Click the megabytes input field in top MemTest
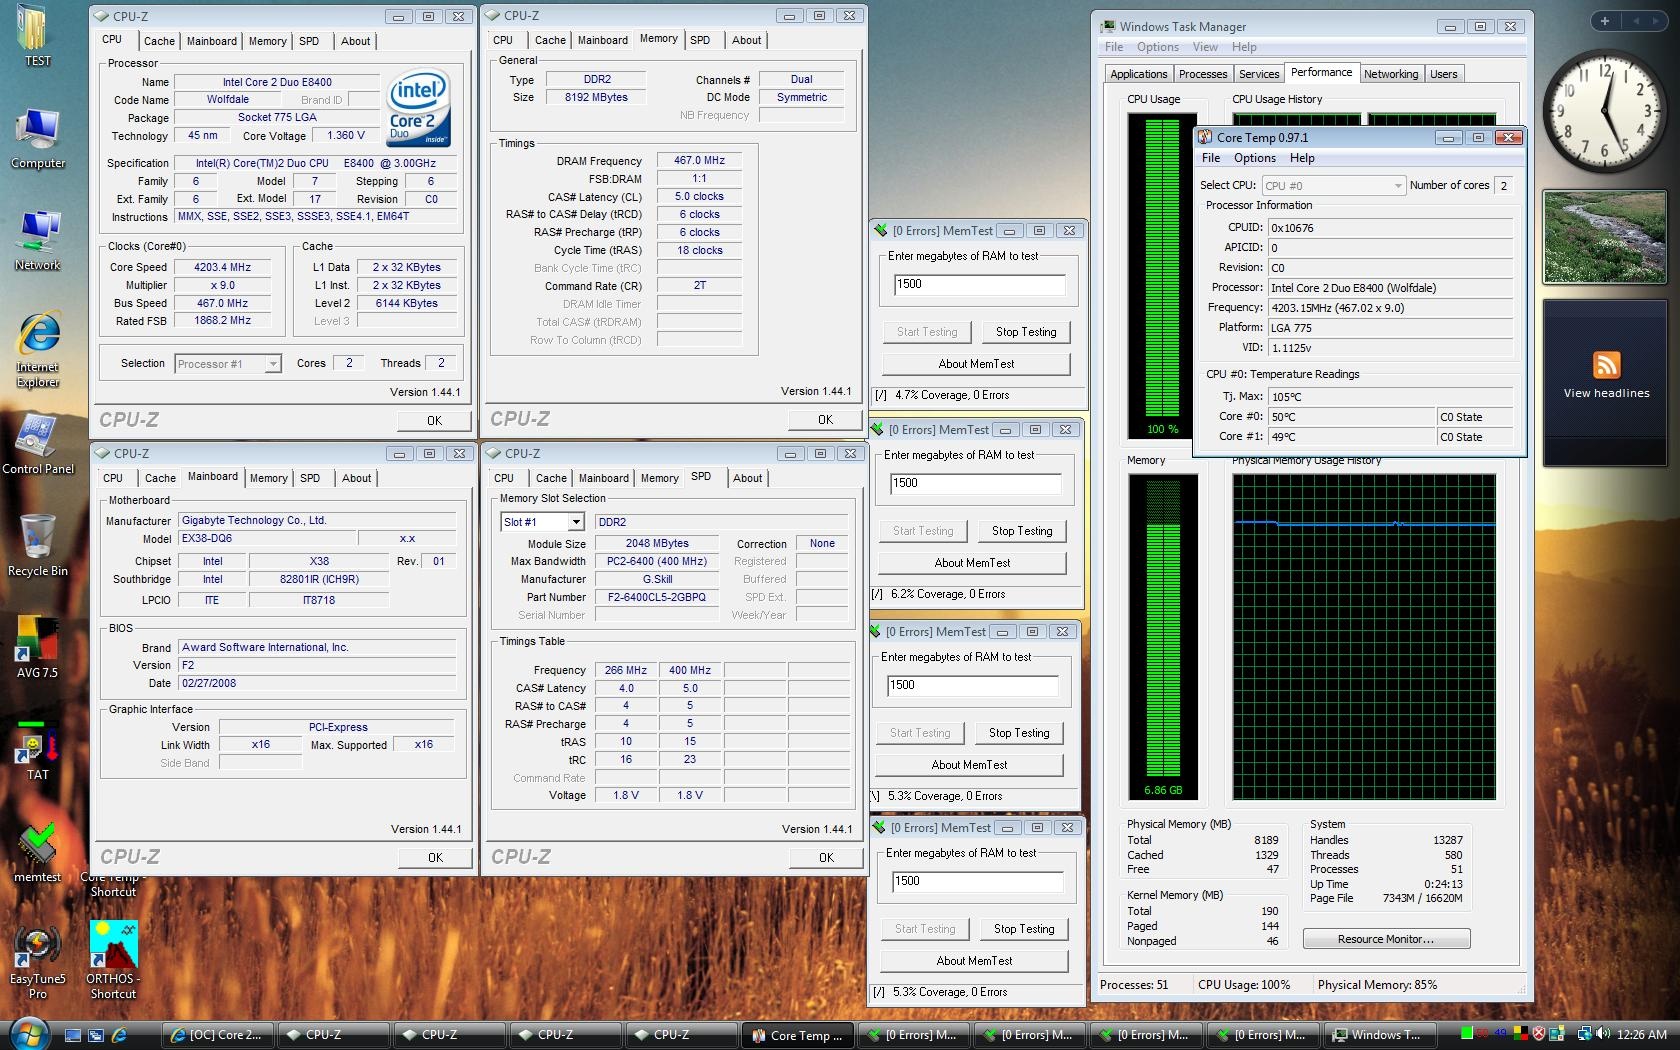Image resolution: width=1680 pixels, height=1050 pixels. 979,285
